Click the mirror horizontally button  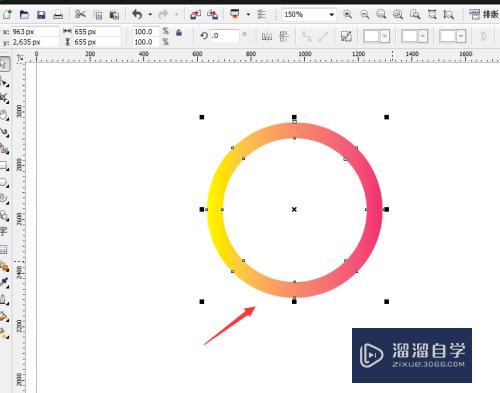coord(267,36)
